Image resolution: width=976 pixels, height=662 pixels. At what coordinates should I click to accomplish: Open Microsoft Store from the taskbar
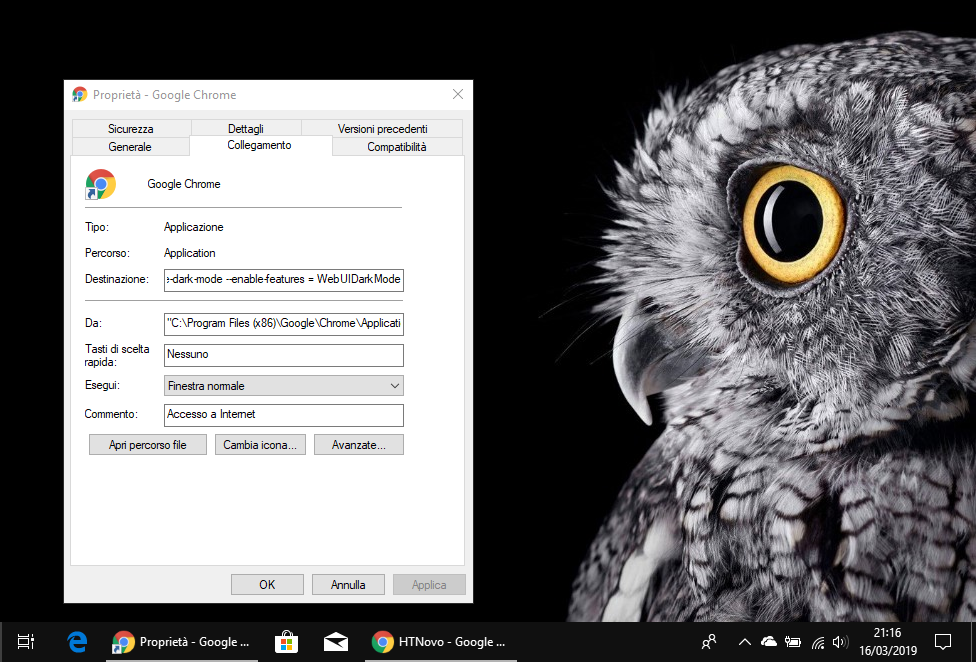(x=286, y=641)
